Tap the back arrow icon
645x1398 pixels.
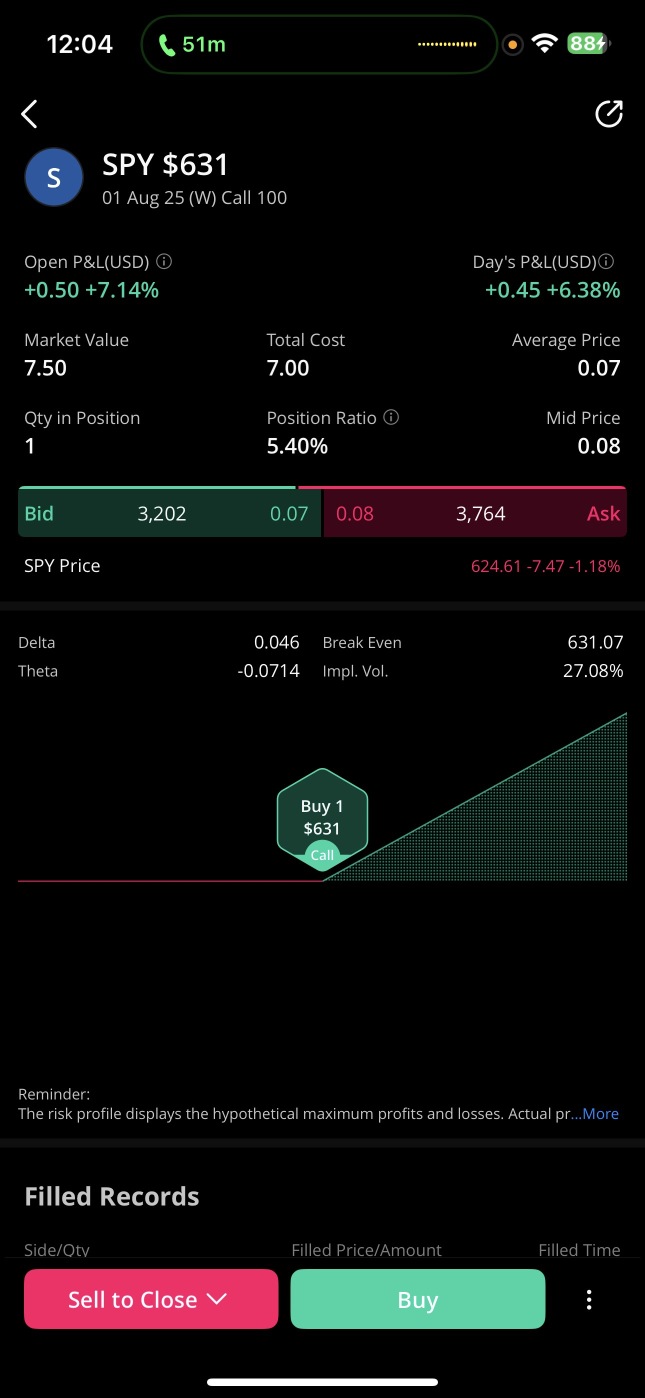point(30,114)
